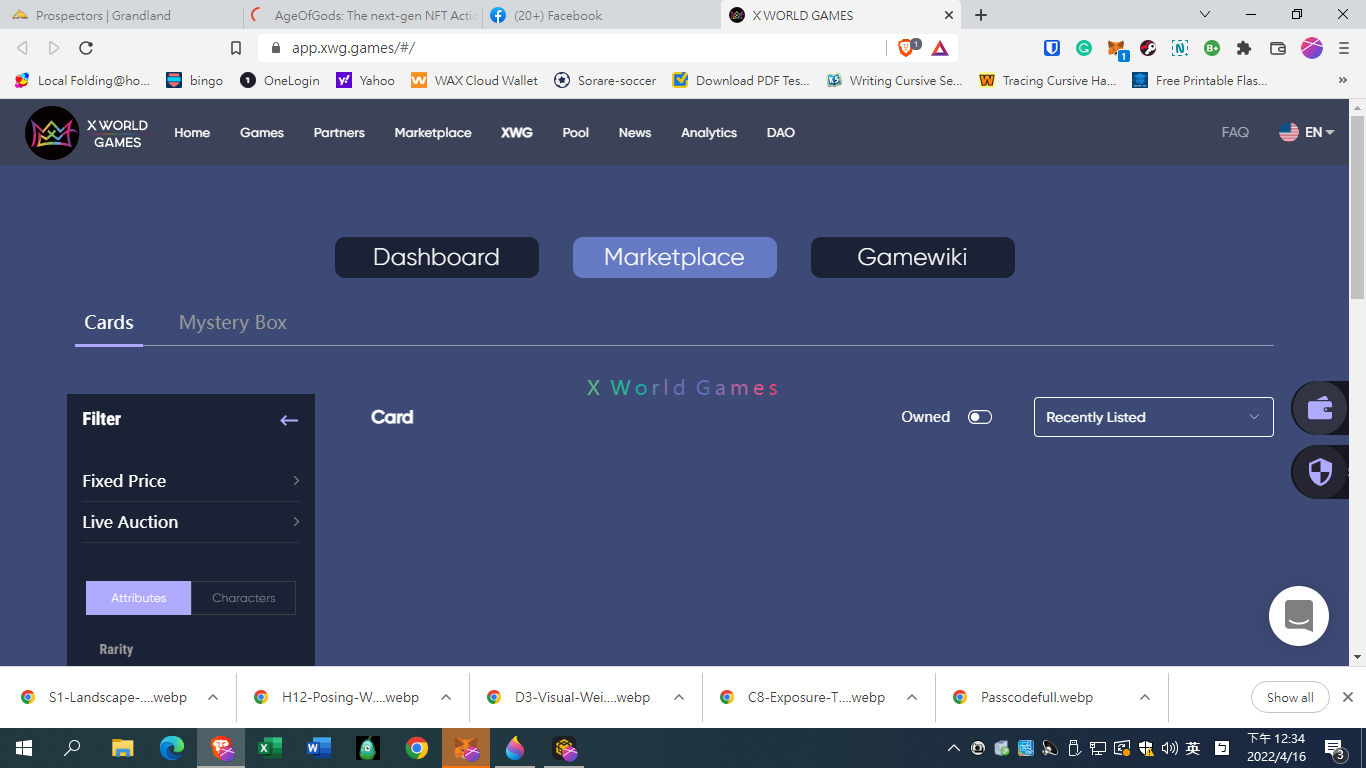Switch to the Mystery Box tab
Image resolution: width=1366 pixels, height=768 pixels.
pos(233,322)
